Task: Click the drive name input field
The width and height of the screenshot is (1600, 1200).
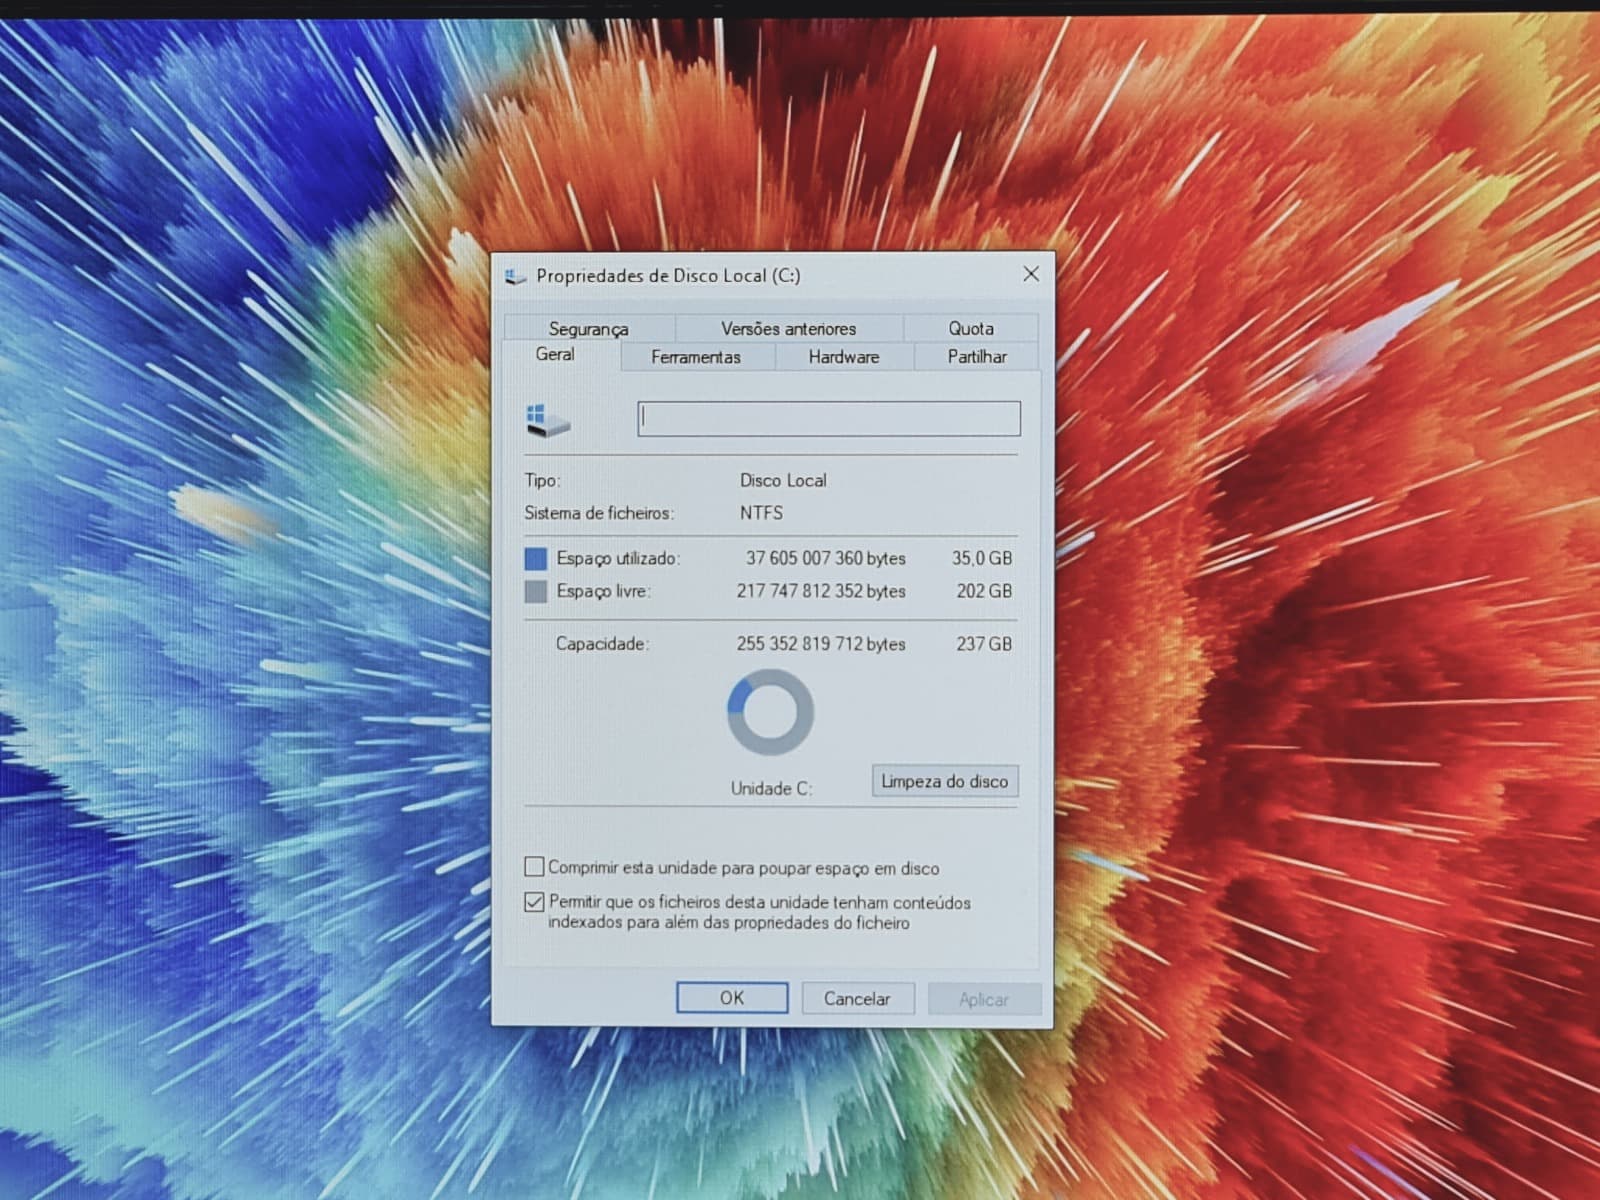Action: [829, 419]
